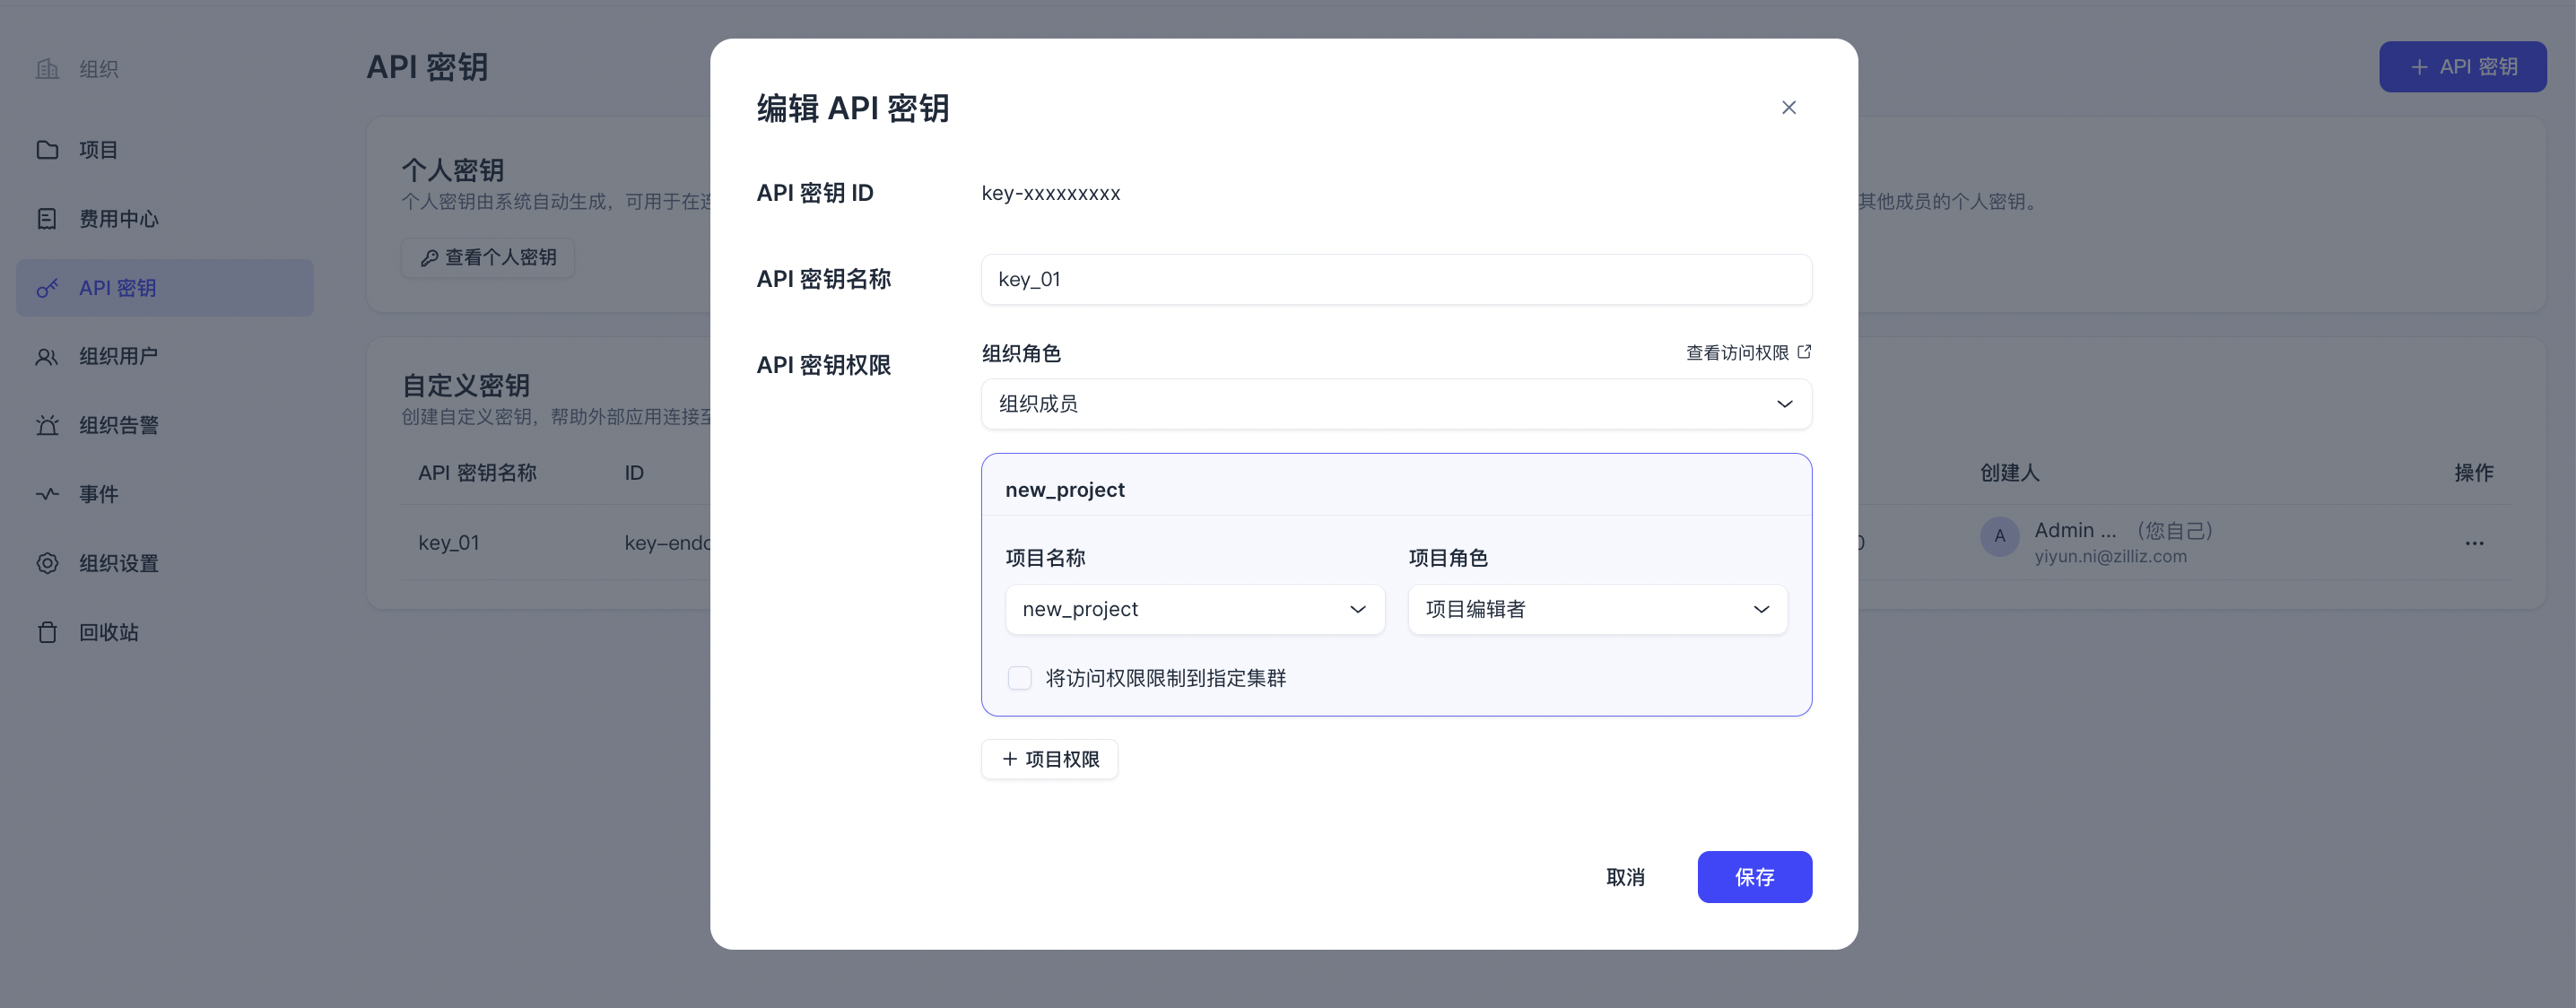
Task: Click 查看个人密钥 button in background page
Action: pyautogui.click(x=487, y=258)
